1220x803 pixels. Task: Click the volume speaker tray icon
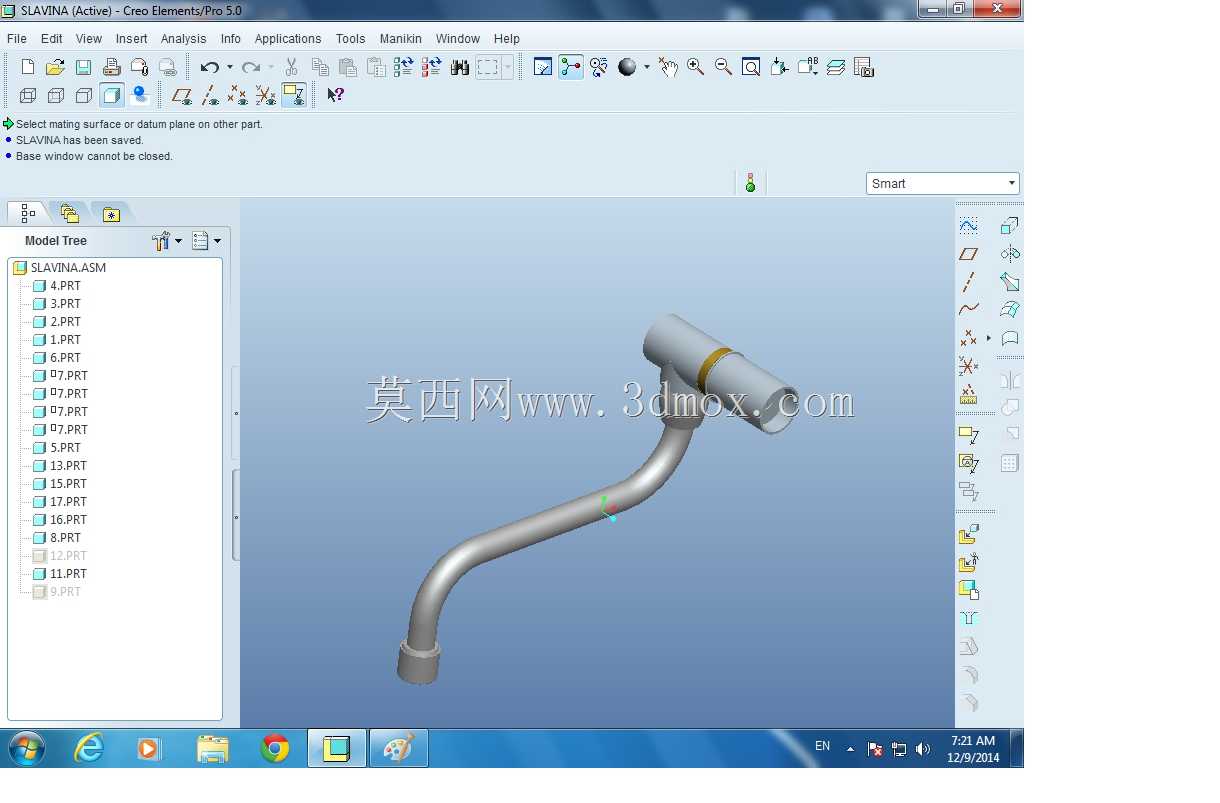(923, 749)
